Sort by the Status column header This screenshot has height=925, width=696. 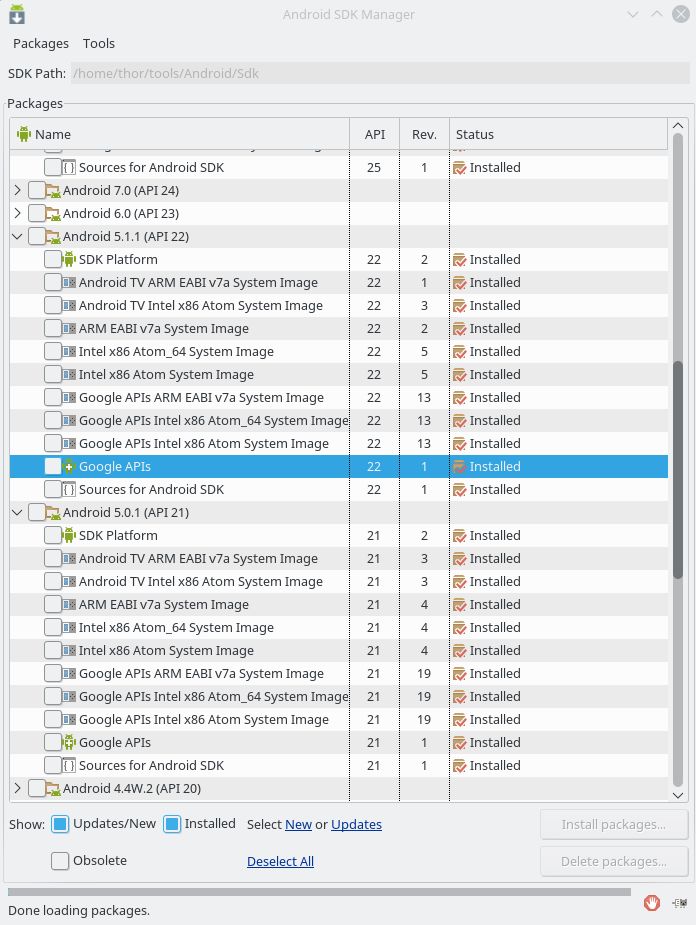[x=558, y=134]
